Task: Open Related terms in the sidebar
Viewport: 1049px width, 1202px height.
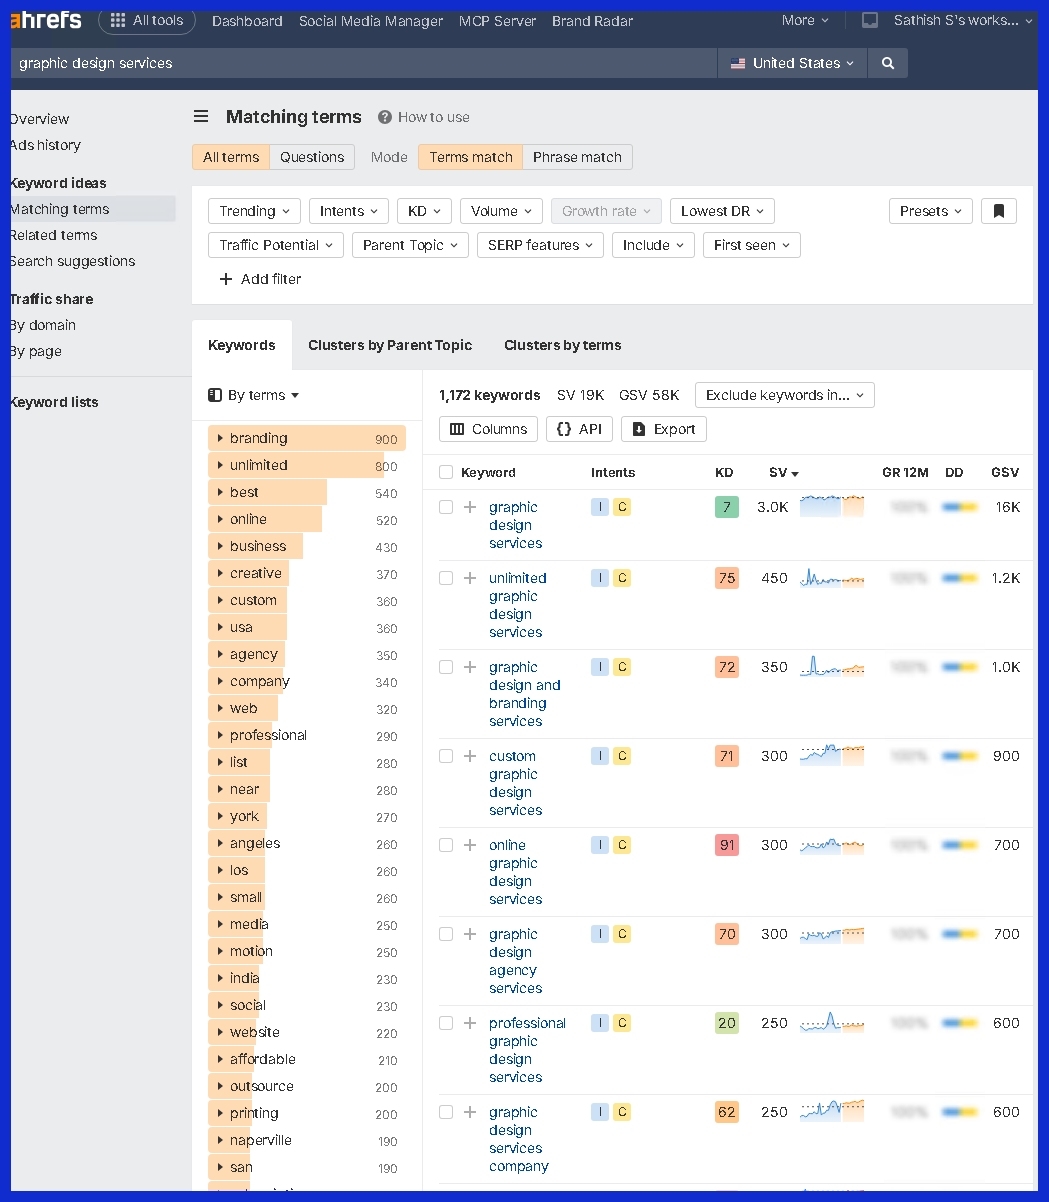Action: coord(53,234)
